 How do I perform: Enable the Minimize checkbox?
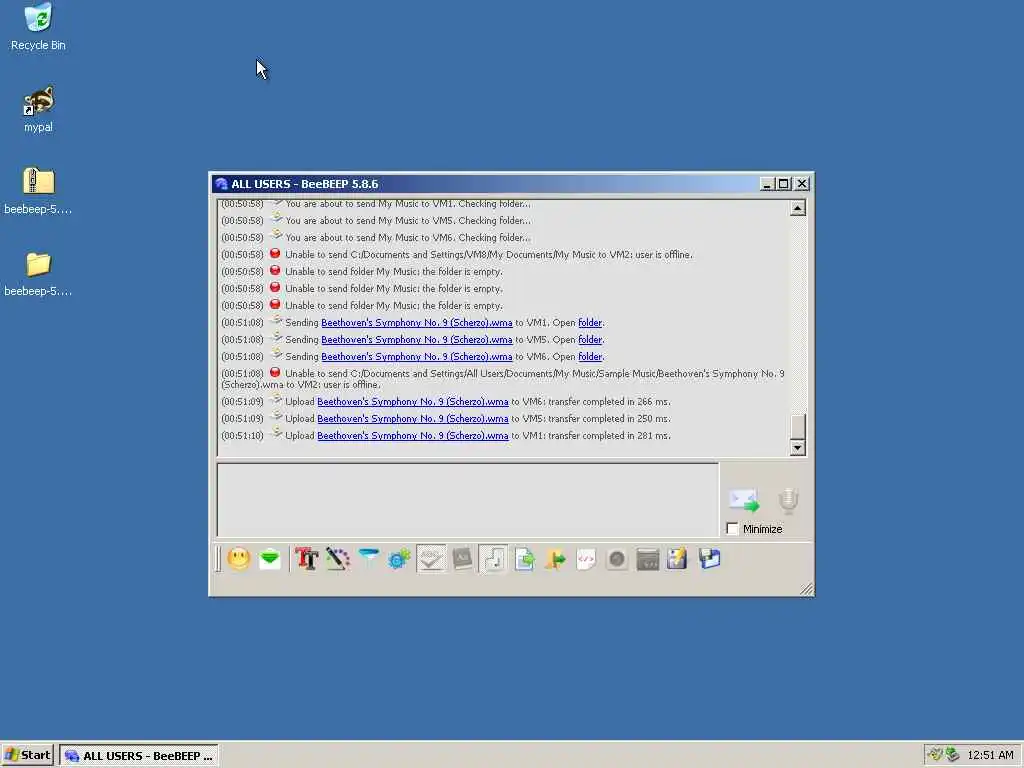(733, 529)
